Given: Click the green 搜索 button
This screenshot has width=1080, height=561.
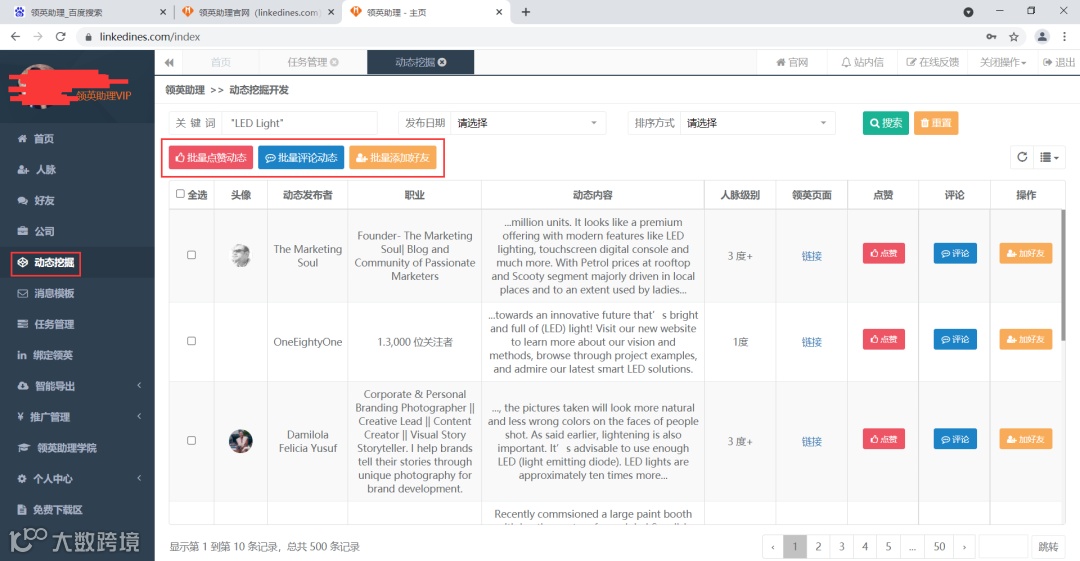Looking at the screenshot, I should pyautogui.click(x=886, y=123).
